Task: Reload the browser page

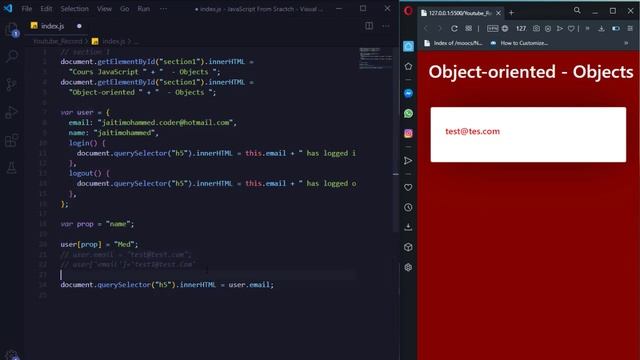Action: click(x=454, y=28)
